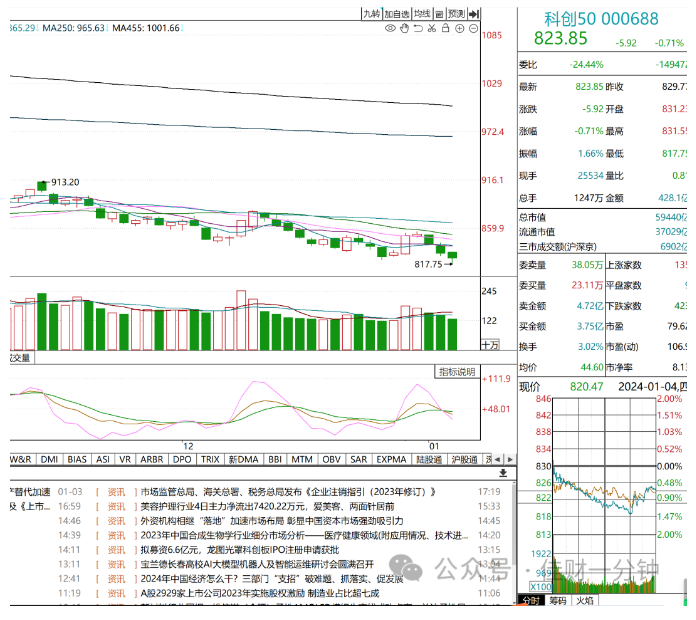Download news list via download icon
The height and width of the screenshot is (620, 696).
click(x=503, y=473)
